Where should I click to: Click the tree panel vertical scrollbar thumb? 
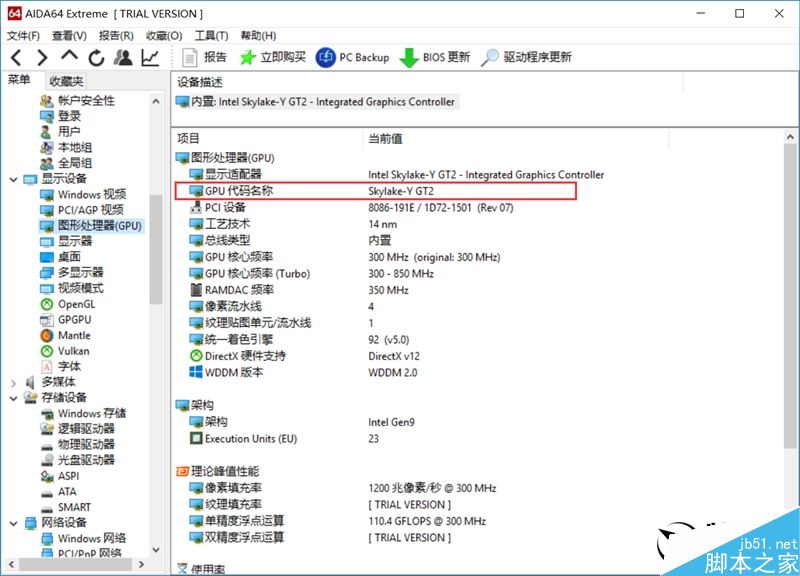pos(156,249)
